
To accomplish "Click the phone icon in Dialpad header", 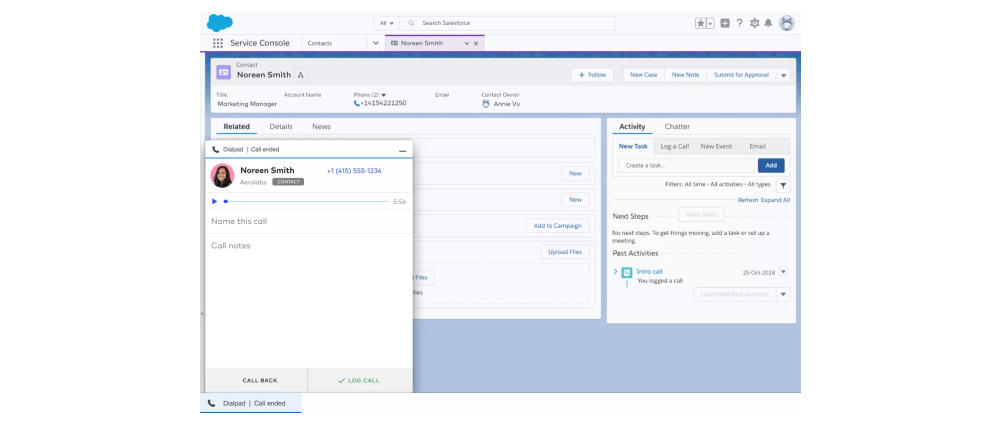I will [x=215, y=149].
